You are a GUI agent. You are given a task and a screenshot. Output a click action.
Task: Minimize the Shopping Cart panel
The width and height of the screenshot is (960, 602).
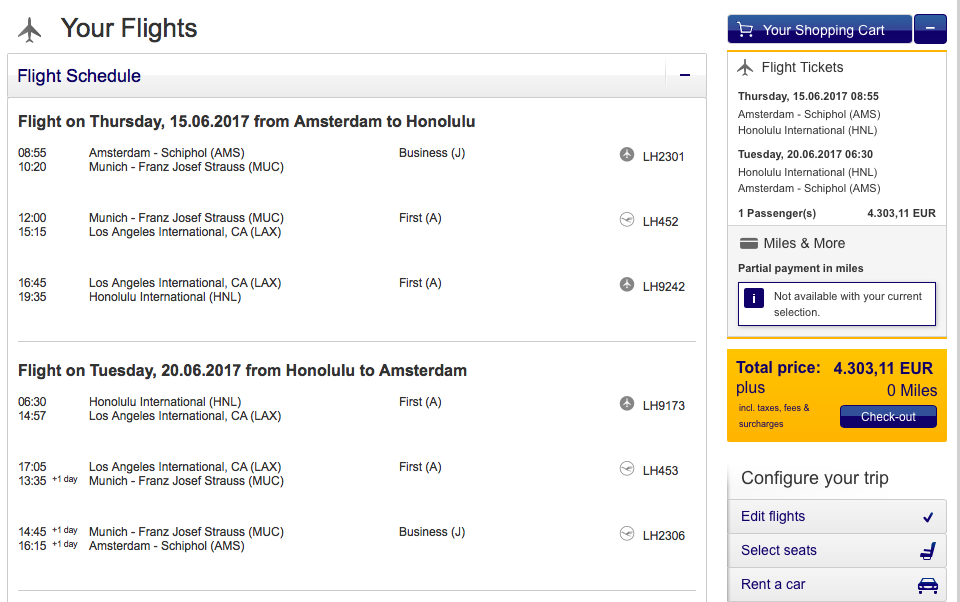(x=930, y=29)
